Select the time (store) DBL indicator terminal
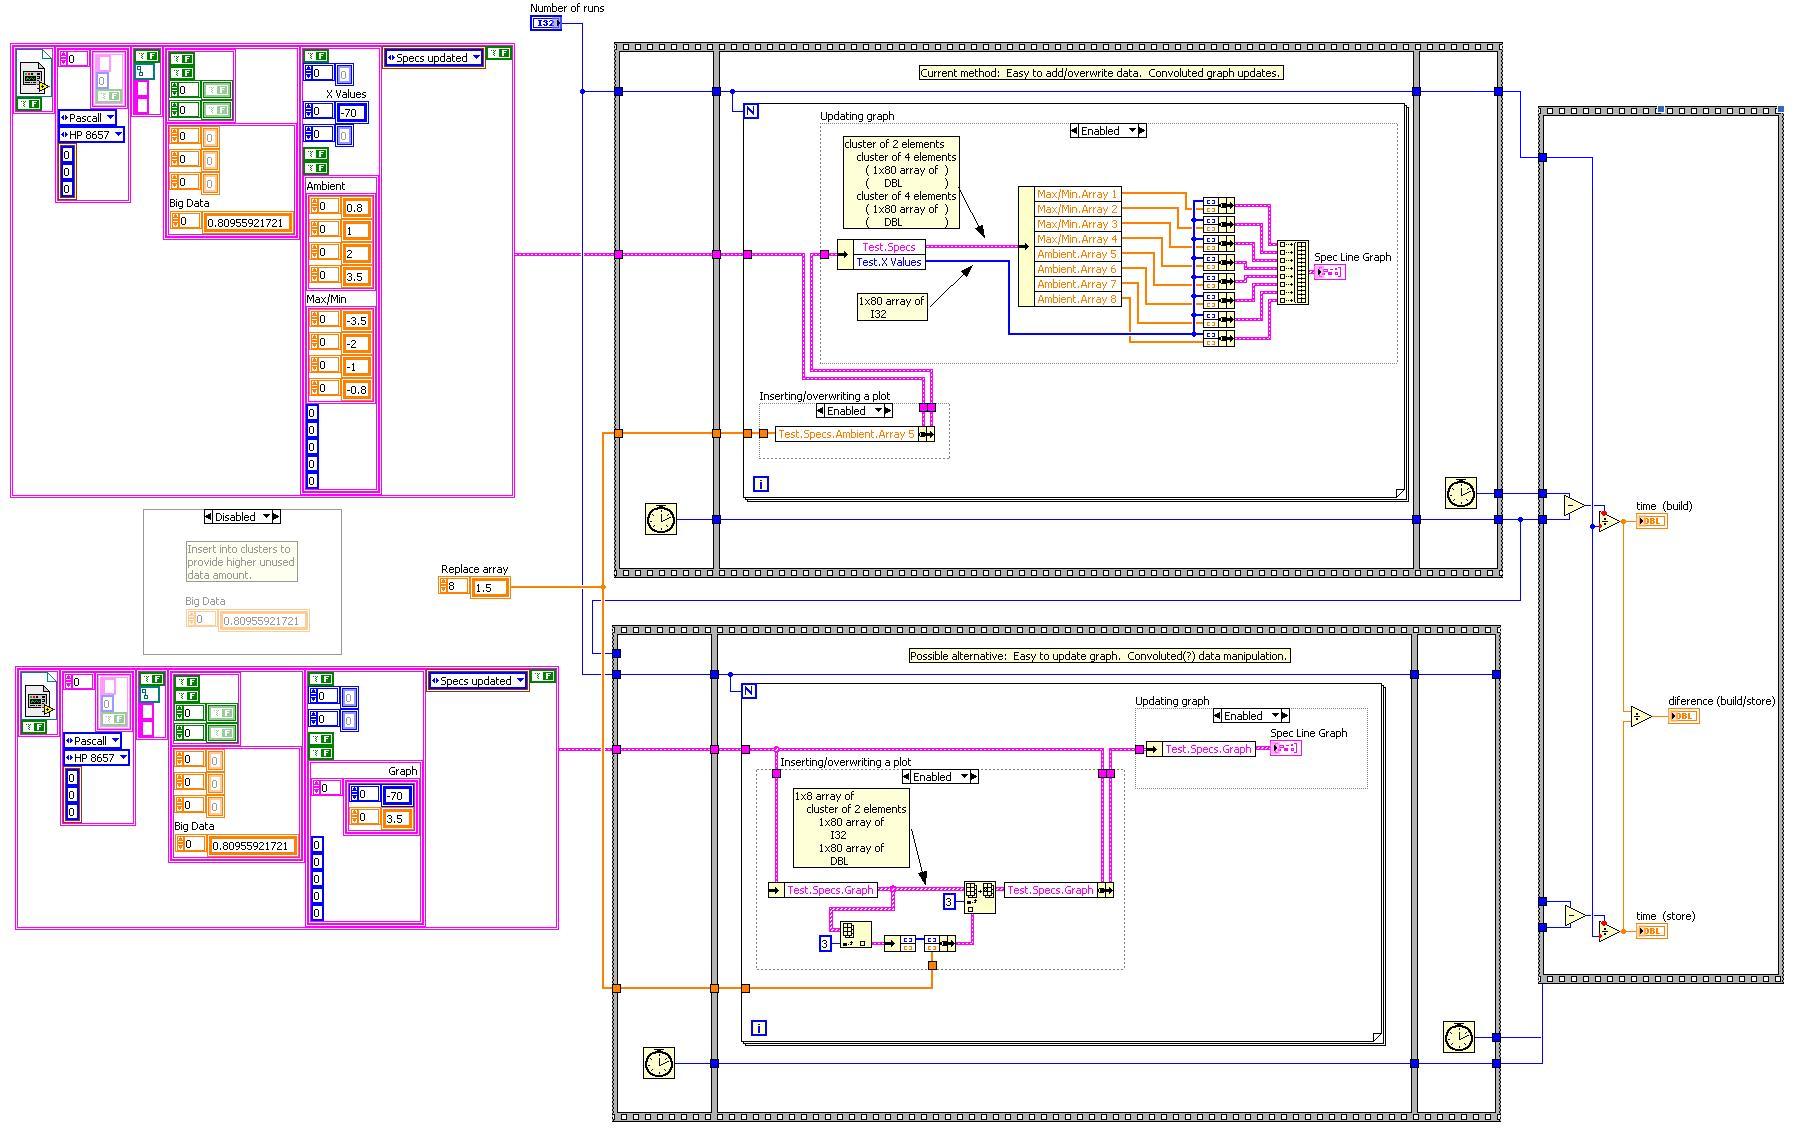This screenshot has width=1806, height=1138. tap(1651, 931)
